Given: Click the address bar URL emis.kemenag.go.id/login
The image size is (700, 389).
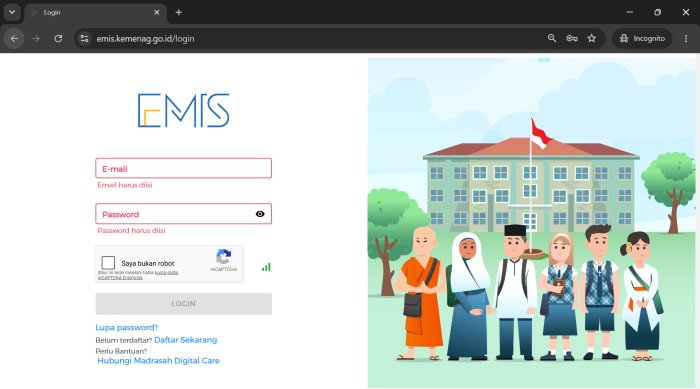Looking at the screenshot, I should (145, 39).
